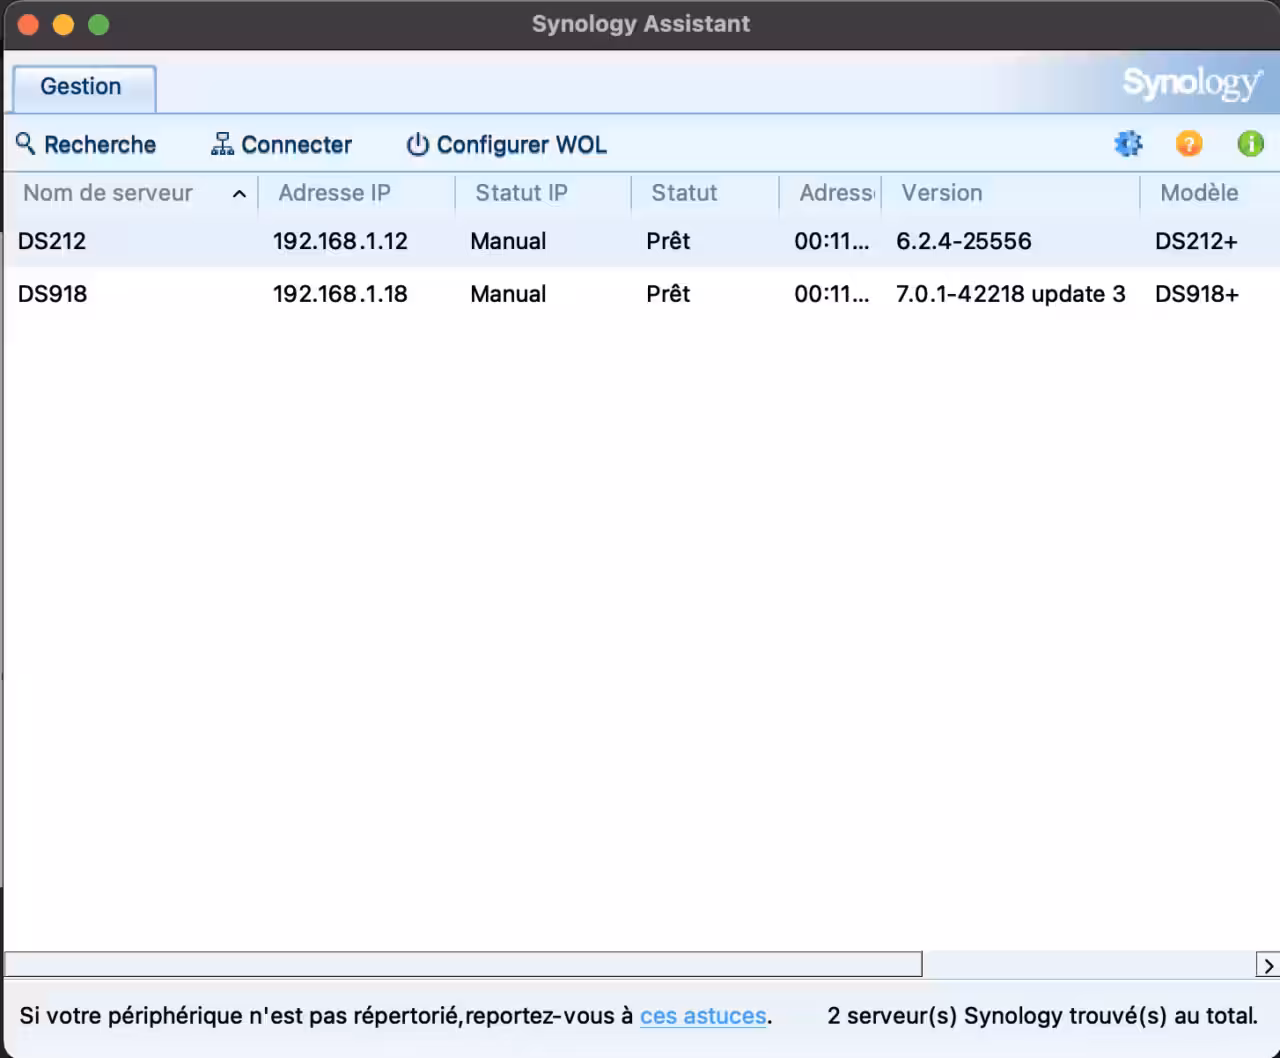Click Manual status in DS212 row
Image resolution: width=1280 pixels, height=1058 pixels.
click(x=508, y=241)
